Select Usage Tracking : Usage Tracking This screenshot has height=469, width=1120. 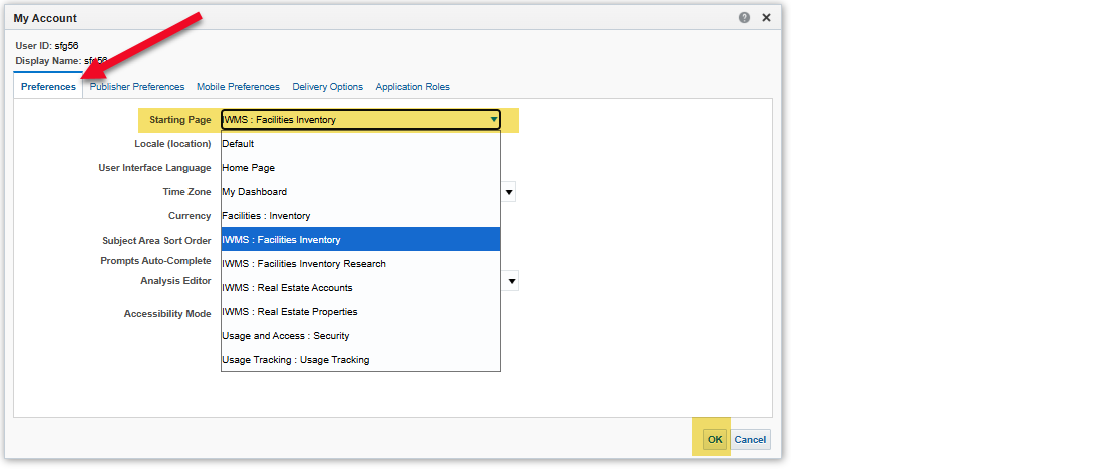pos(360,360)
